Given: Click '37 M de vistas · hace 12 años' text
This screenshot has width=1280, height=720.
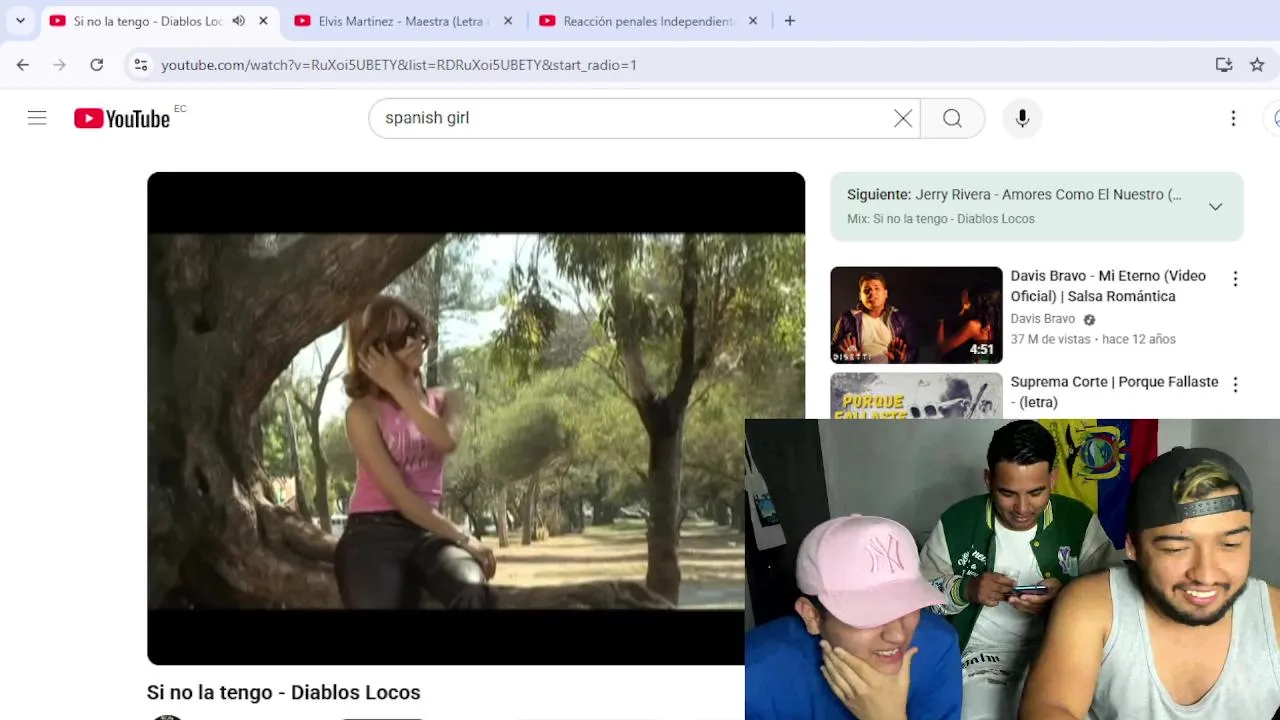Looking at the screenshot, I should pos(1093,339).
